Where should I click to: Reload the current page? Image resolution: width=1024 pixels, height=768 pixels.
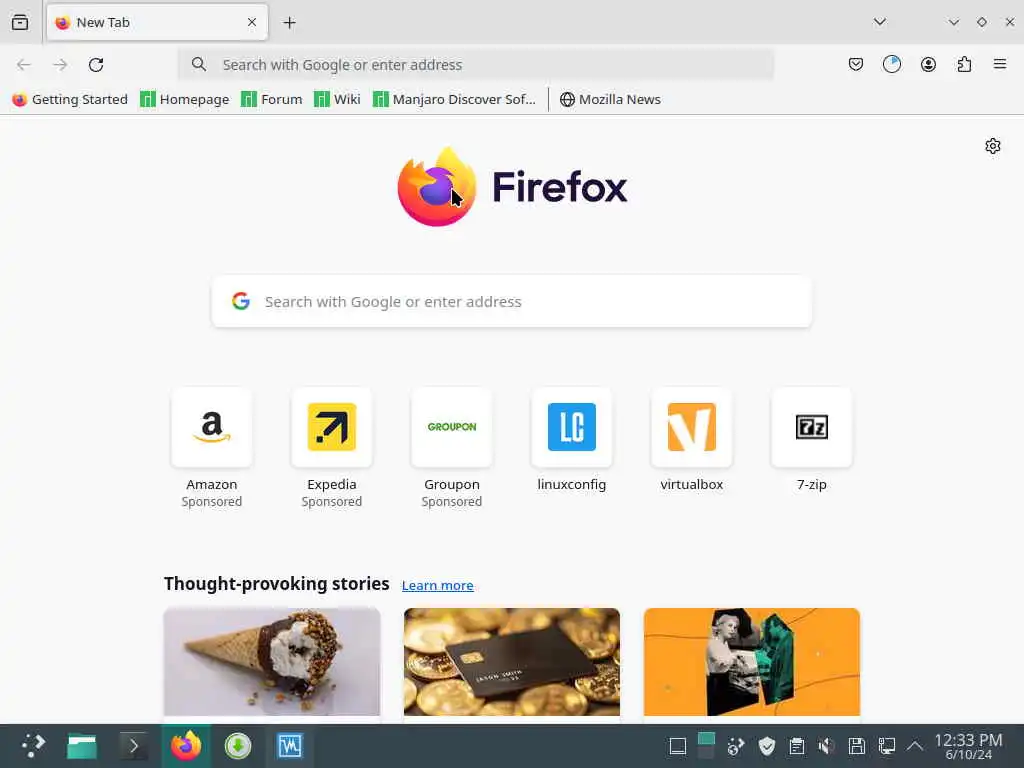pos(96,65)
